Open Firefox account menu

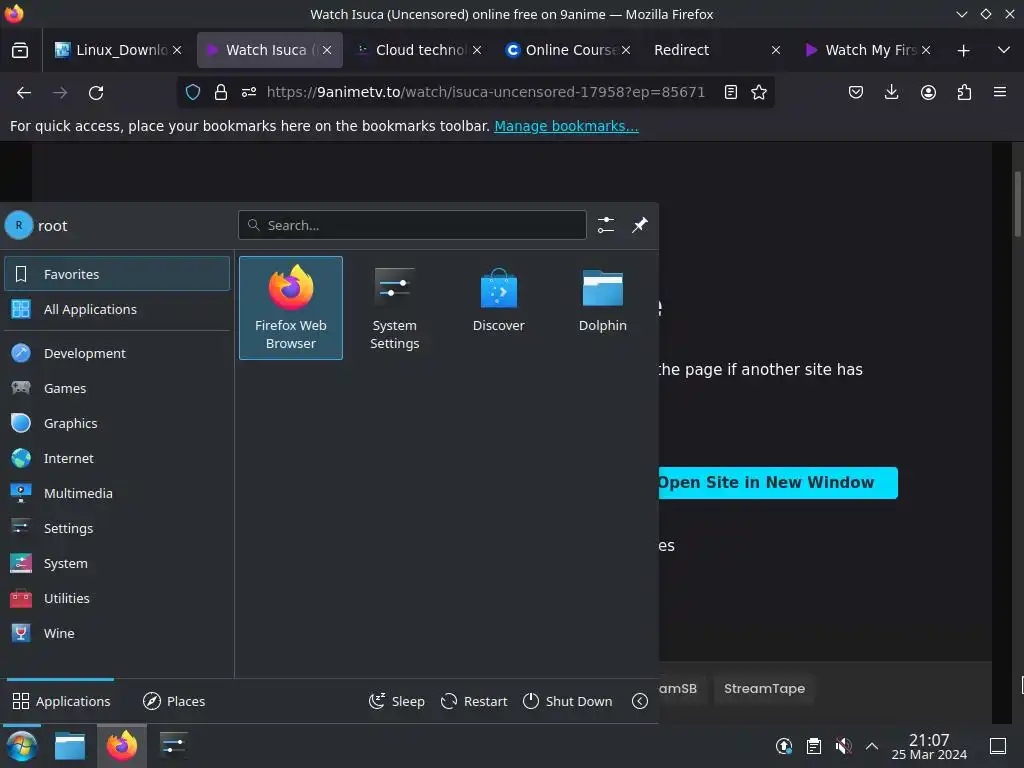(928, 92)
